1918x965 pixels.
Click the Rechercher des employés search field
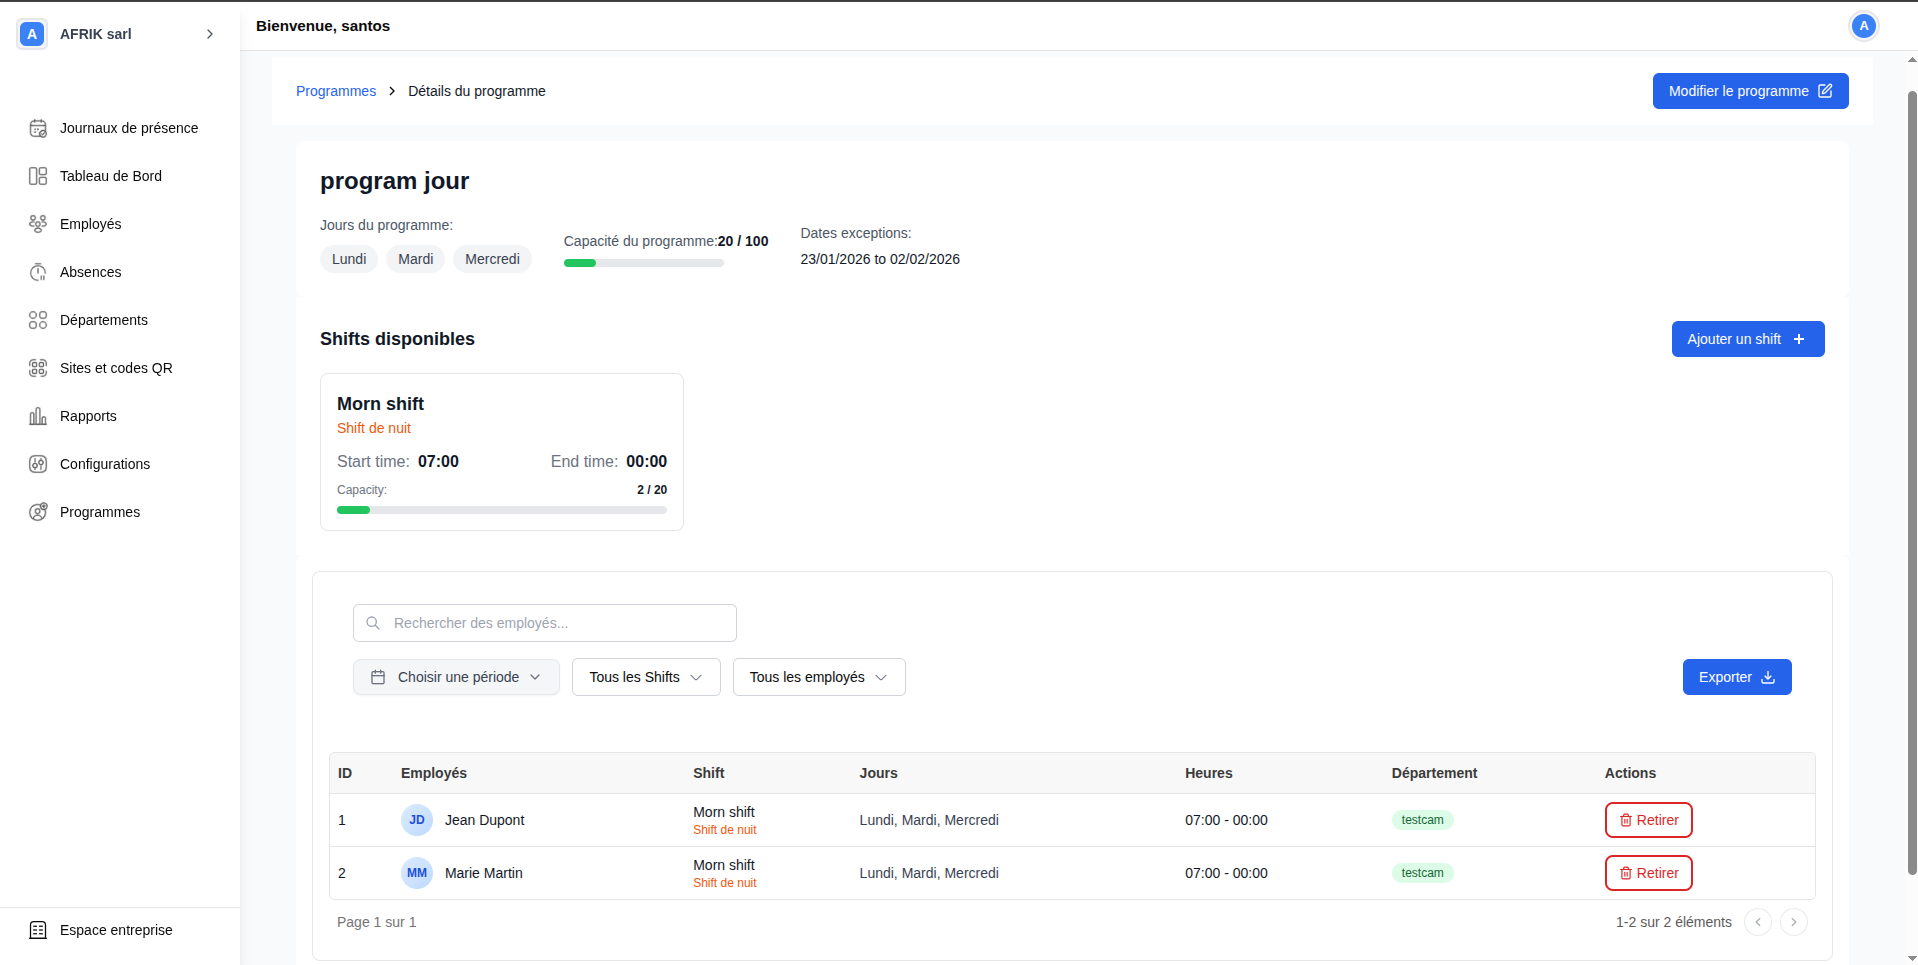(x=545, y=623)
